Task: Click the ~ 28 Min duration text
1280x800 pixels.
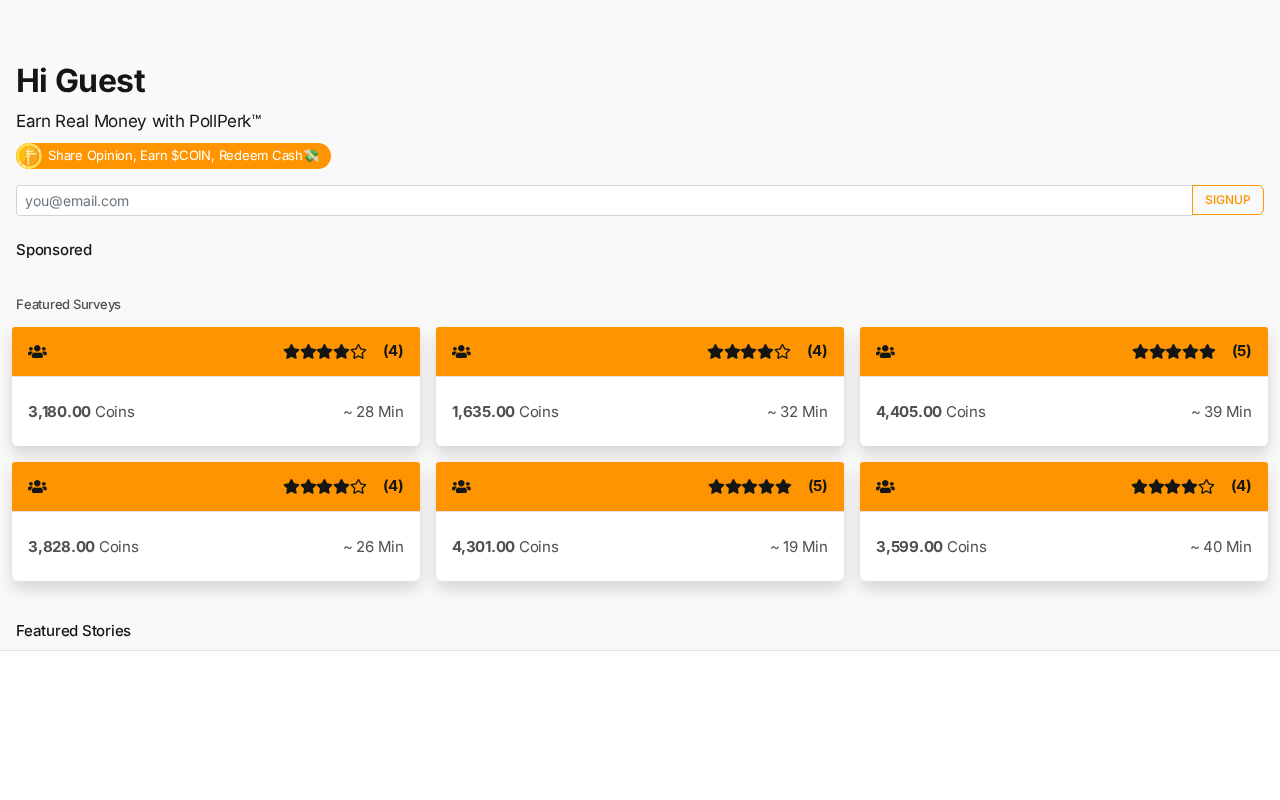Action: click(374, 412)
